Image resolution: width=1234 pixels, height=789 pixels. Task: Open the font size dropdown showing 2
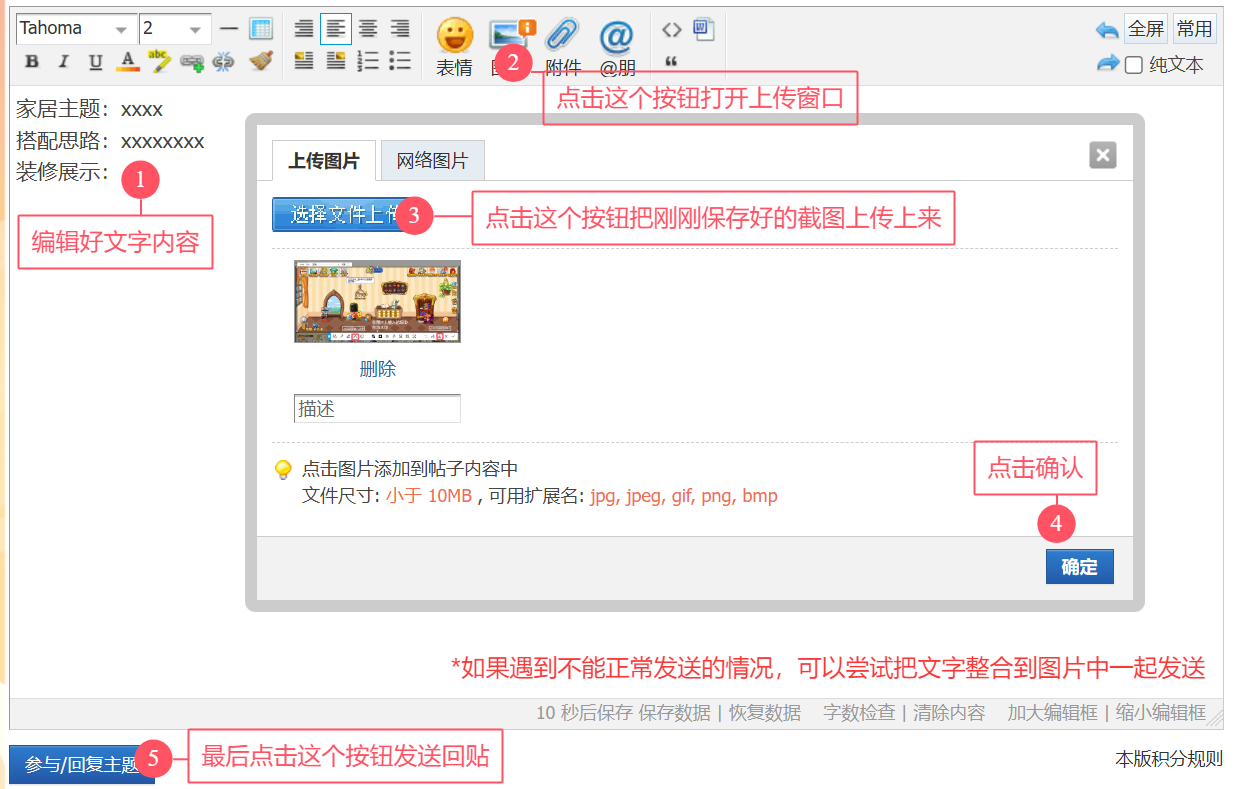click(x=175, y=29)
